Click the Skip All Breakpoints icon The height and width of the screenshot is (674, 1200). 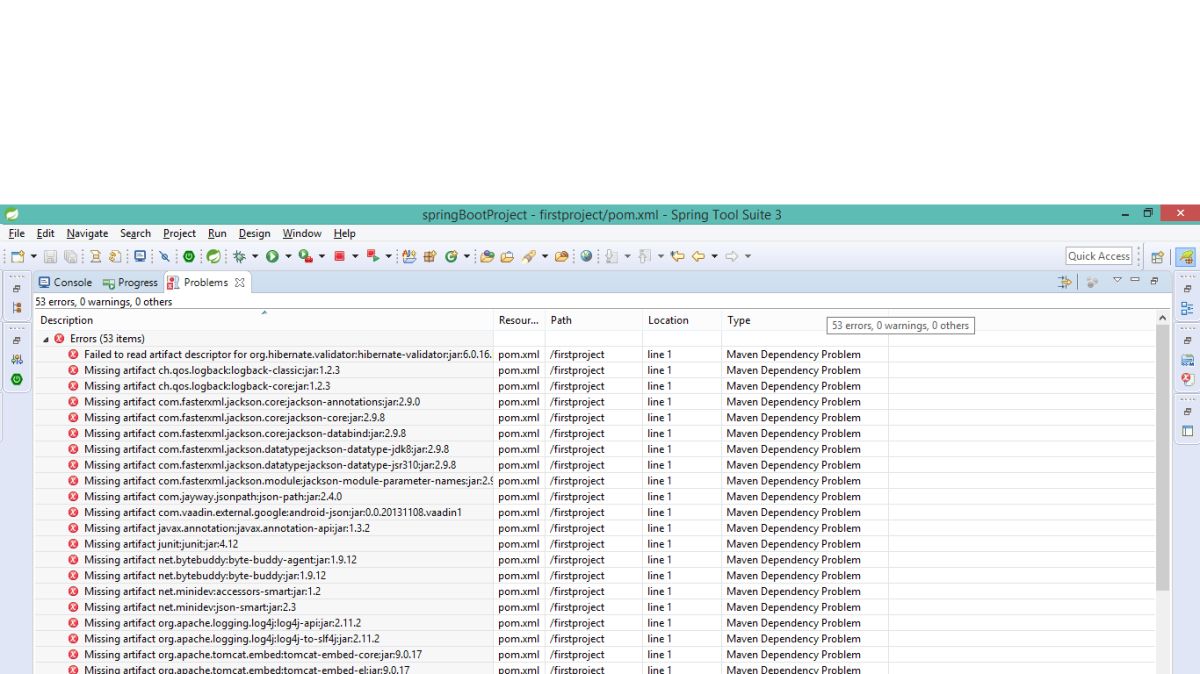point(164,257)
